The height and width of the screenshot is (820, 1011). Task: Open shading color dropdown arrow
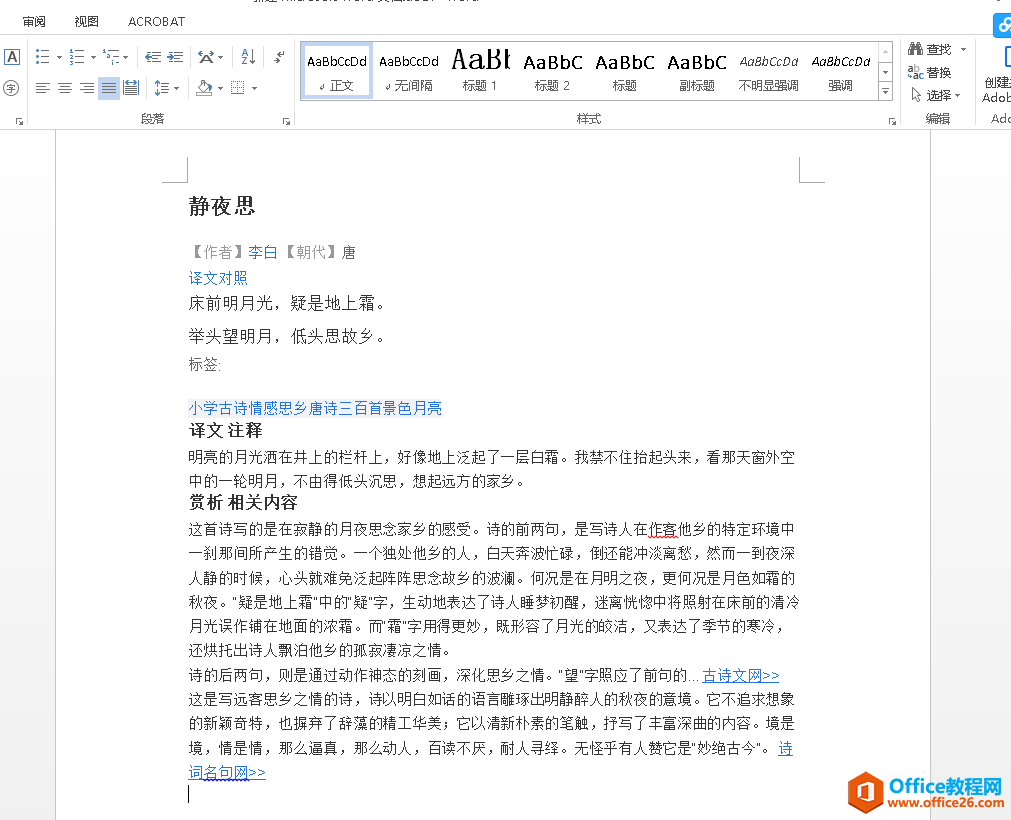pos(221,88)
